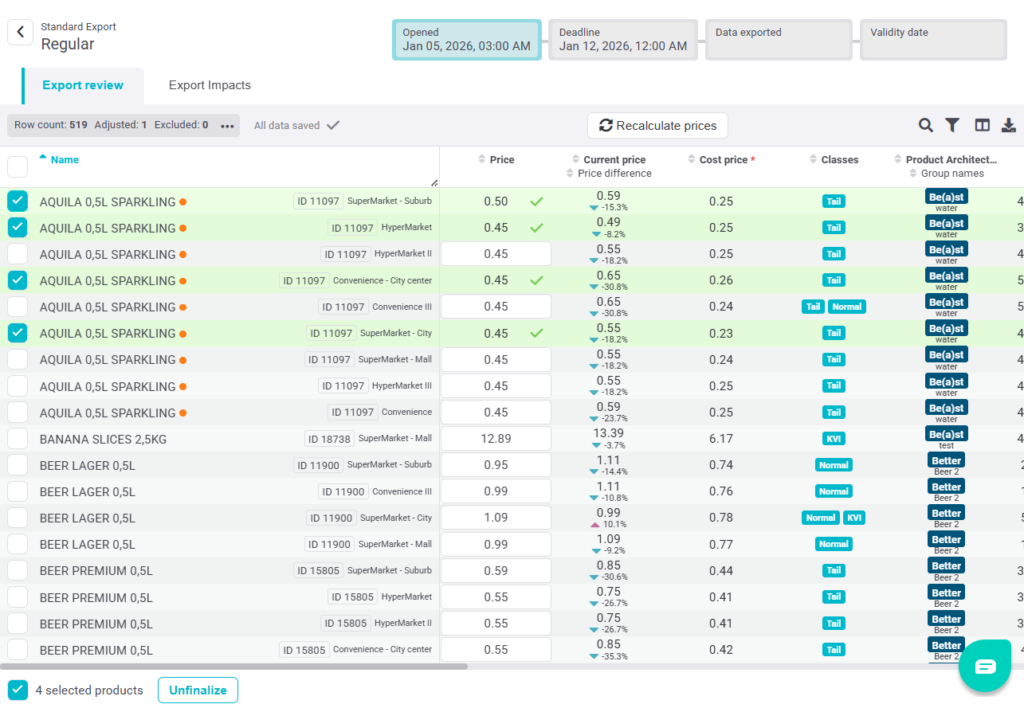Switch to the Export Impacts tab
Viewport: 1024px width, 708px height.
[x=209, y=86]
